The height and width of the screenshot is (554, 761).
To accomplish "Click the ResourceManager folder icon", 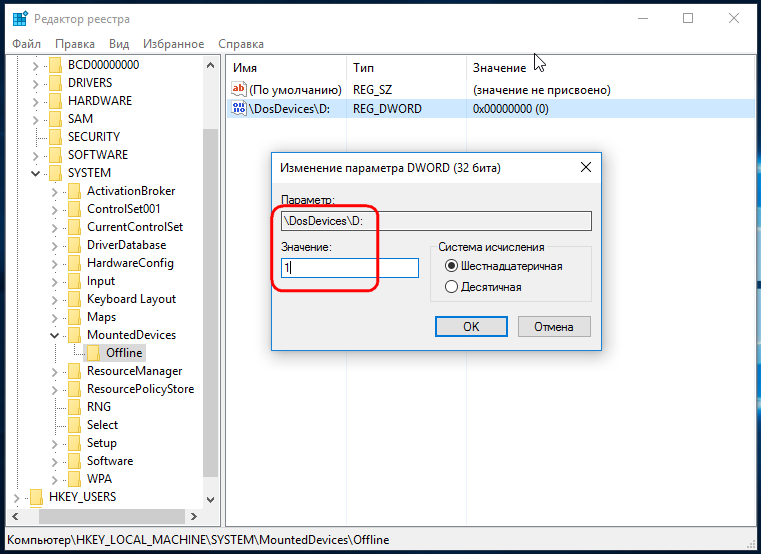I will 75,371.
